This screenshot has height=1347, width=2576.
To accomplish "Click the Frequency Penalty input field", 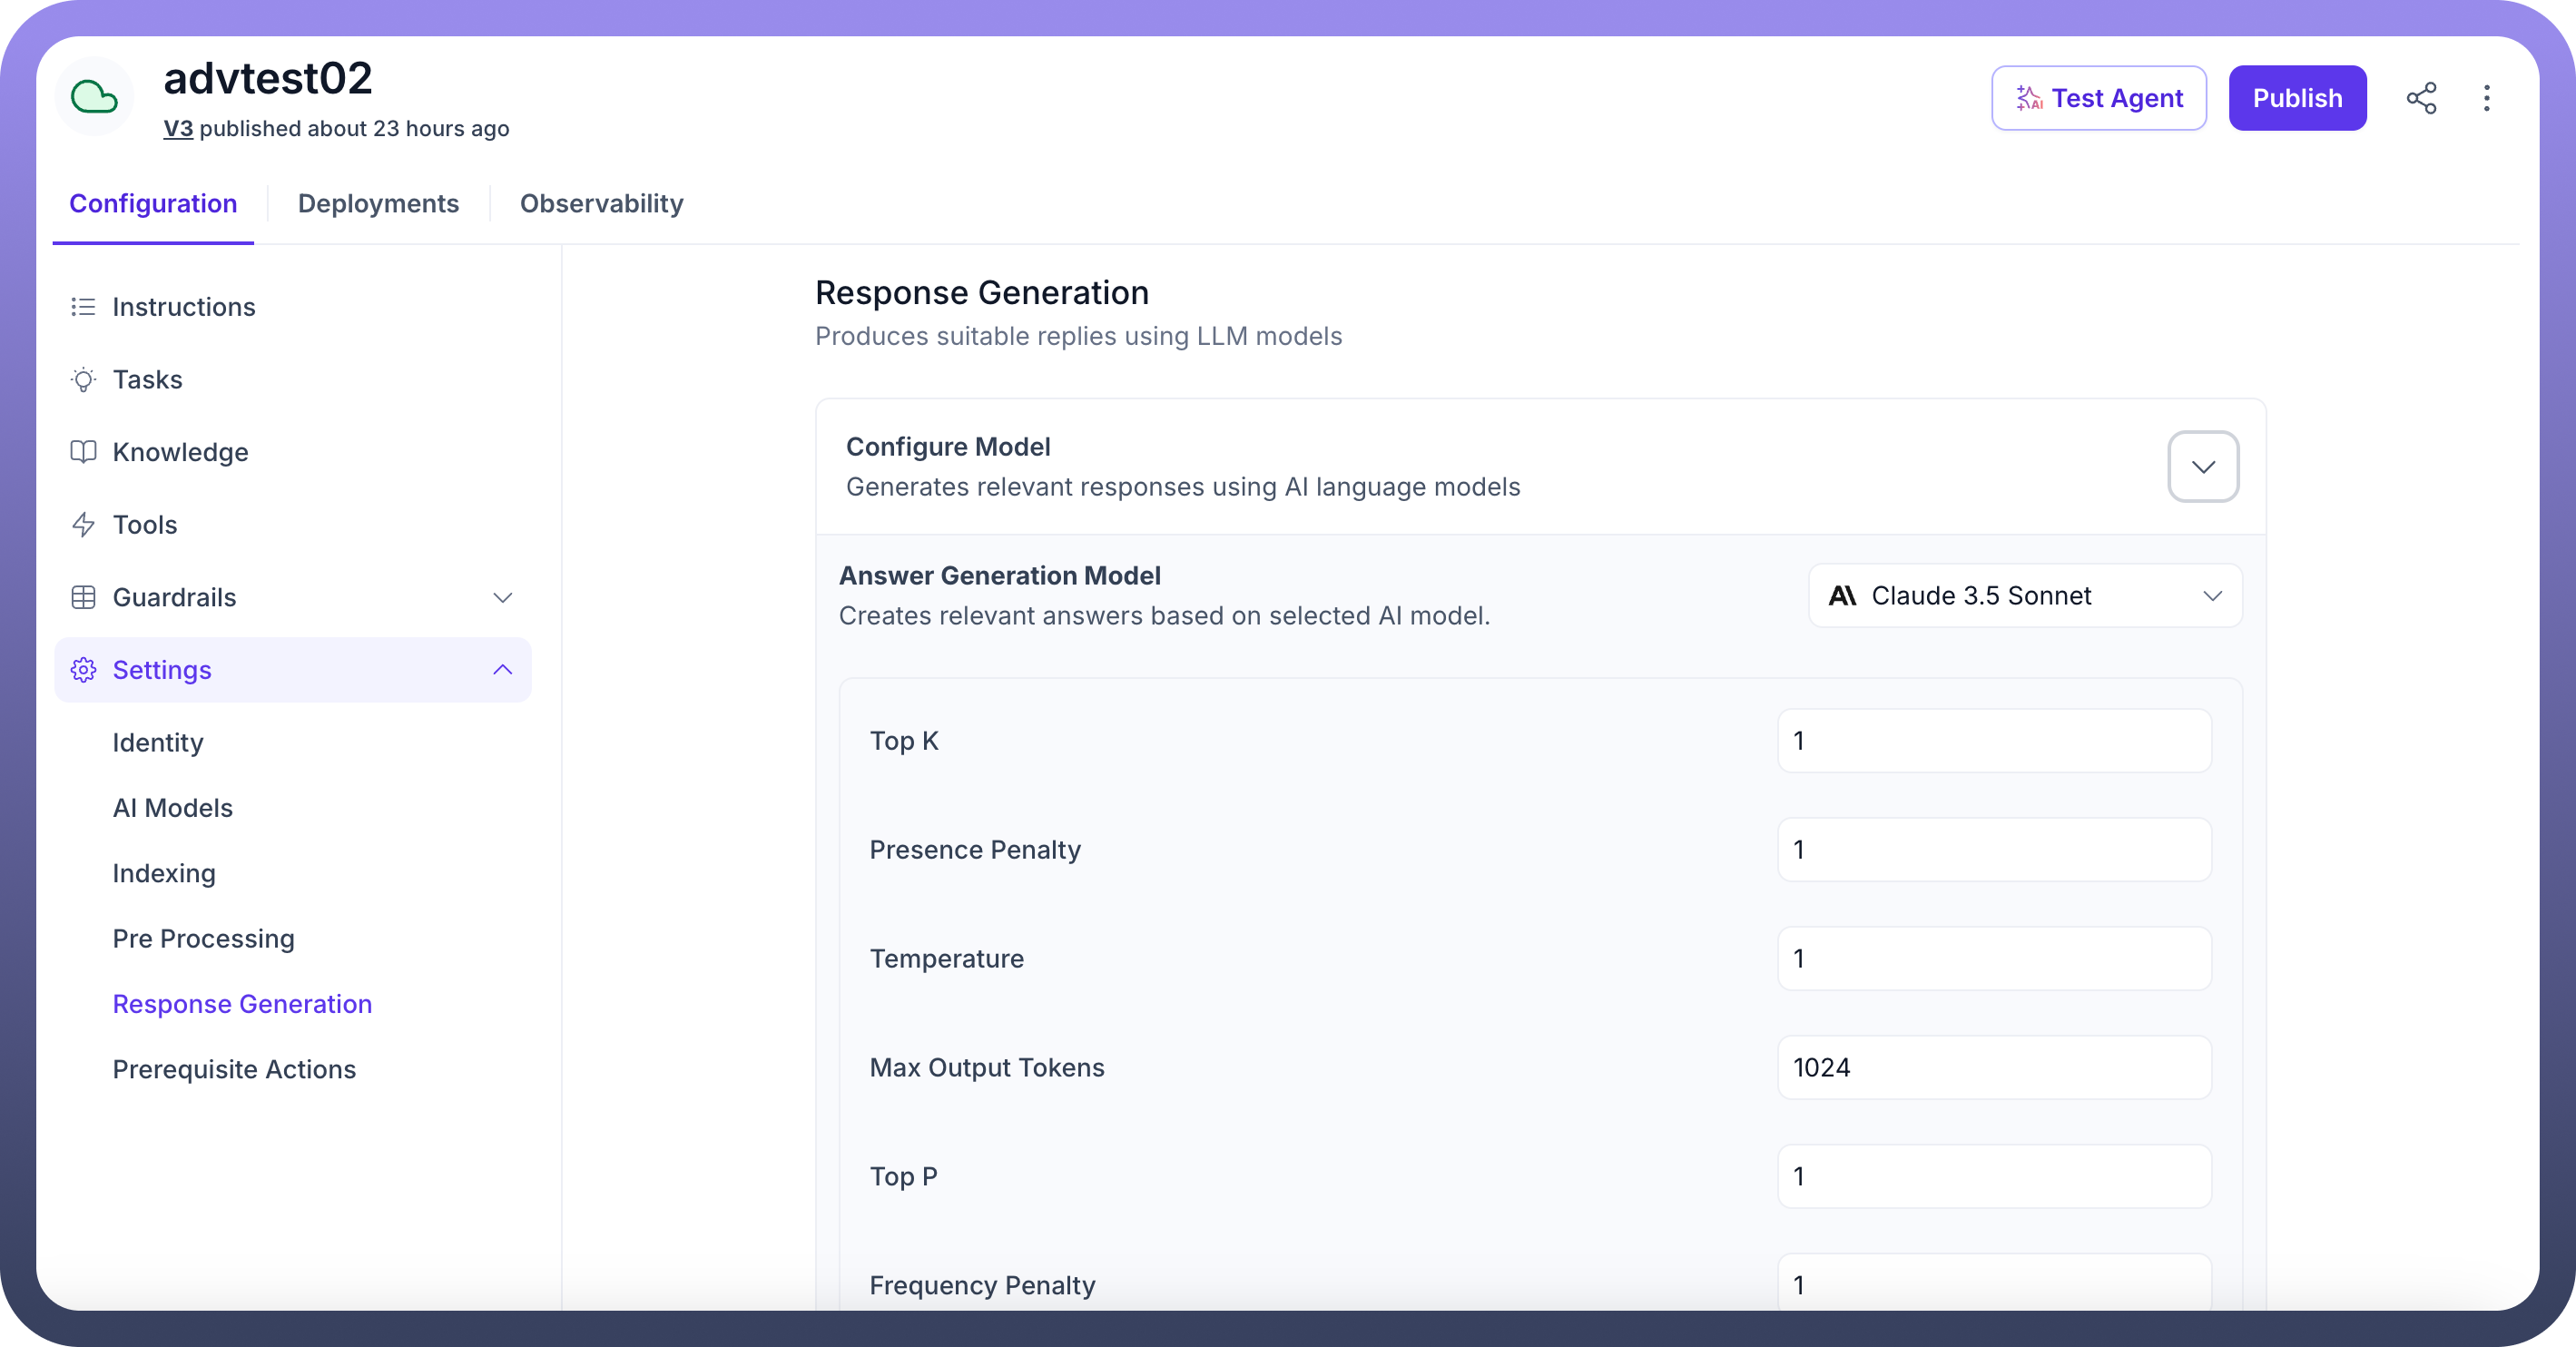I will pos(1994,1283).
